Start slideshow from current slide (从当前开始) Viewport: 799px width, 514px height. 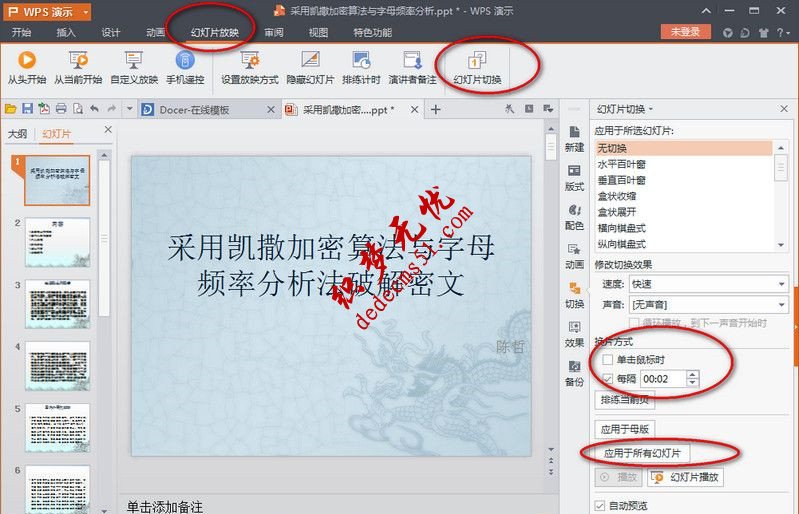pyautogui.click(x=78, y=67)
